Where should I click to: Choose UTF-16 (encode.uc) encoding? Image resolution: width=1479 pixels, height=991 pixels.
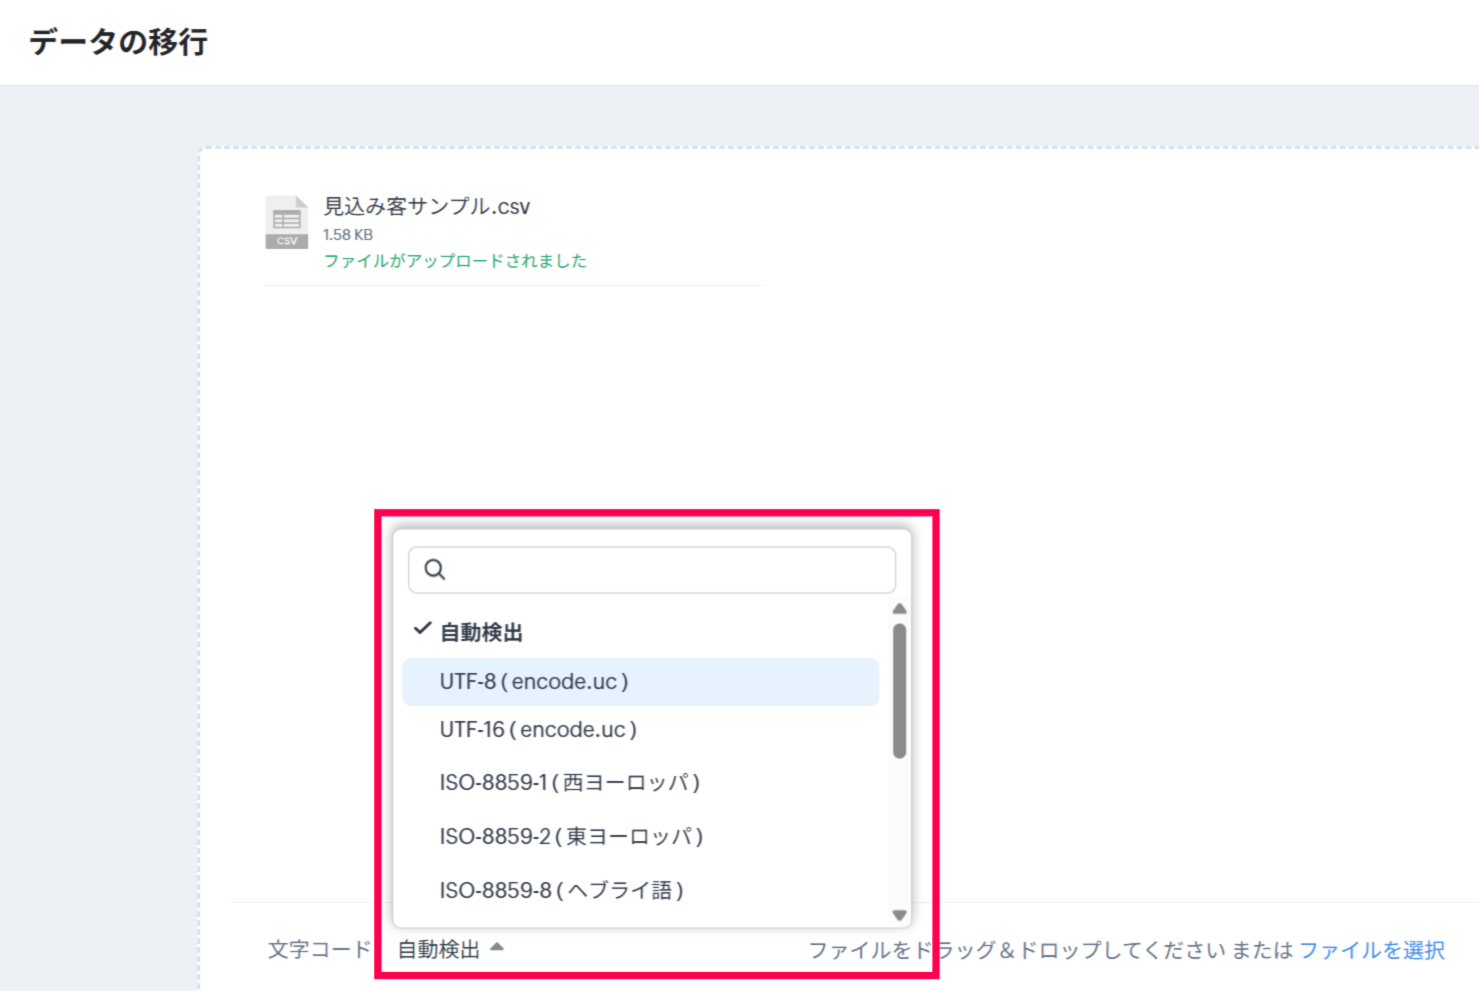538,730
